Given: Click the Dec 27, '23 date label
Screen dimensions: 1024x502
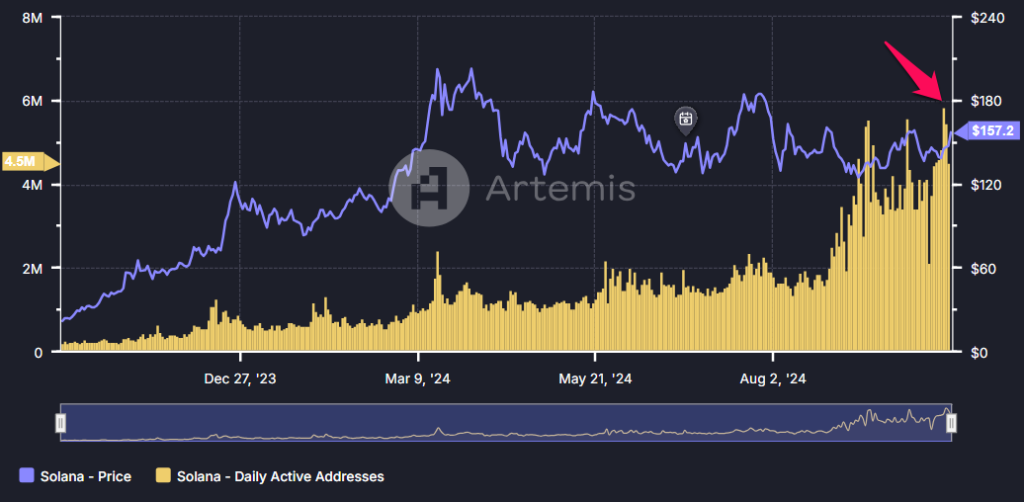Looking at the screenshot, I should [240, 379].
